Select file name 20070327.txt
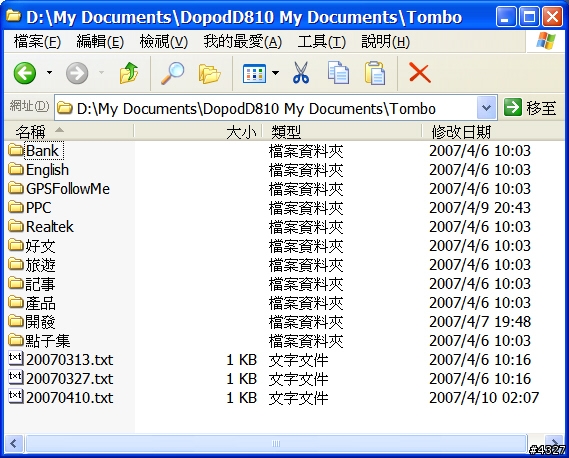The width and height of the screenshot is (569, 458). (70, 379)
